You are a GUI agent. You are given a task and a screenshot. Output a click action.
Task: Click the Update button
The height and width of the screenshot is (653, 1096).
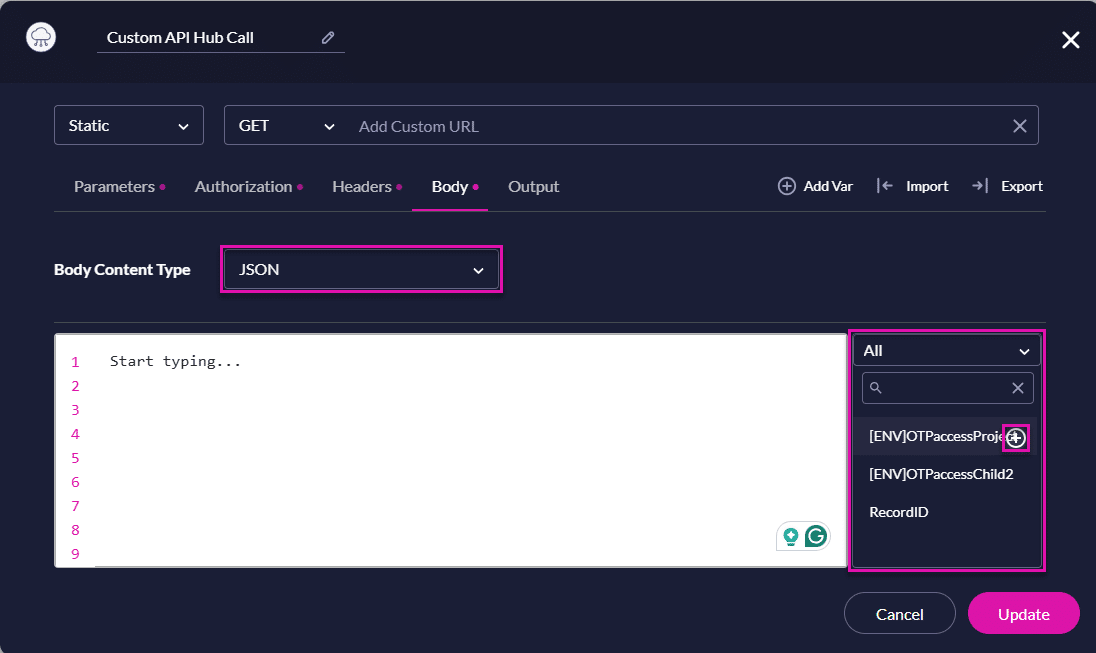click(1023, 613)
